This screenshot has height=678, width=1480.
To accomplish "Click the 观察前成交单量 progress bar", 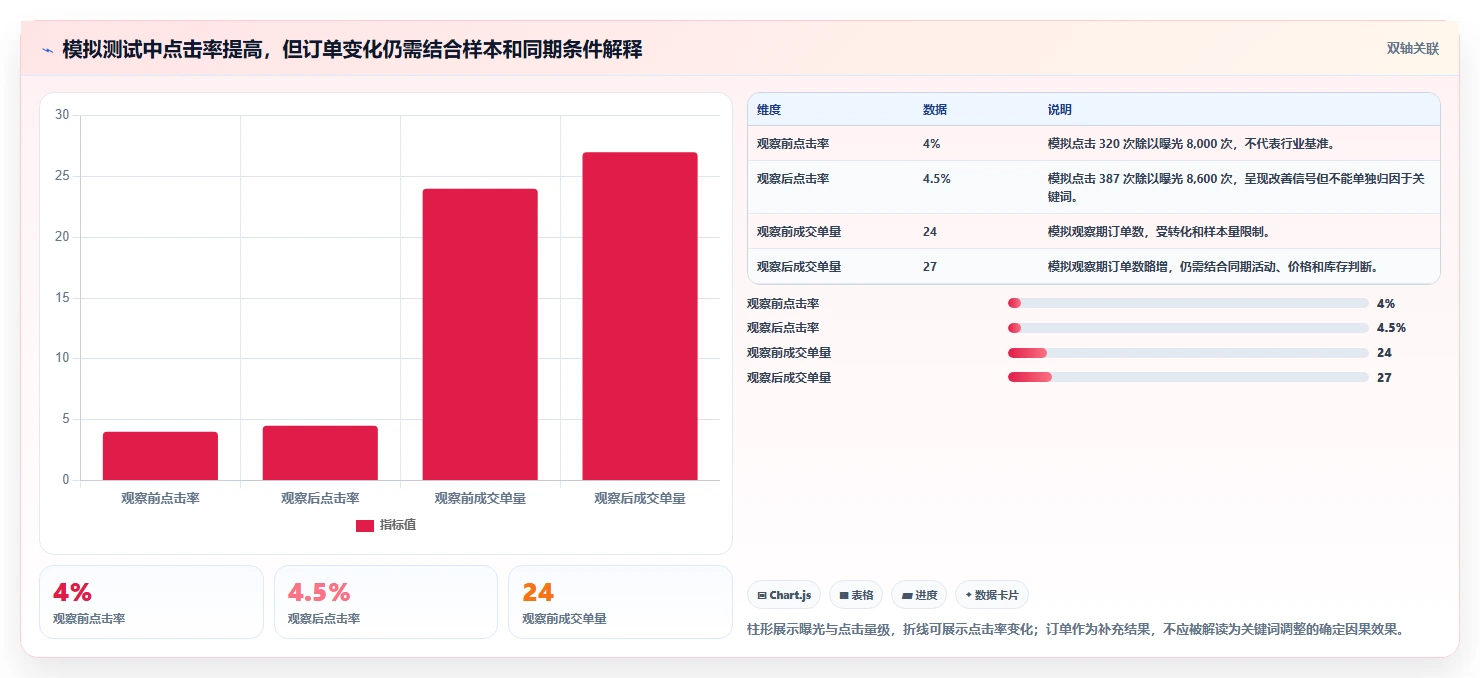I will [x=1188, y=353].
